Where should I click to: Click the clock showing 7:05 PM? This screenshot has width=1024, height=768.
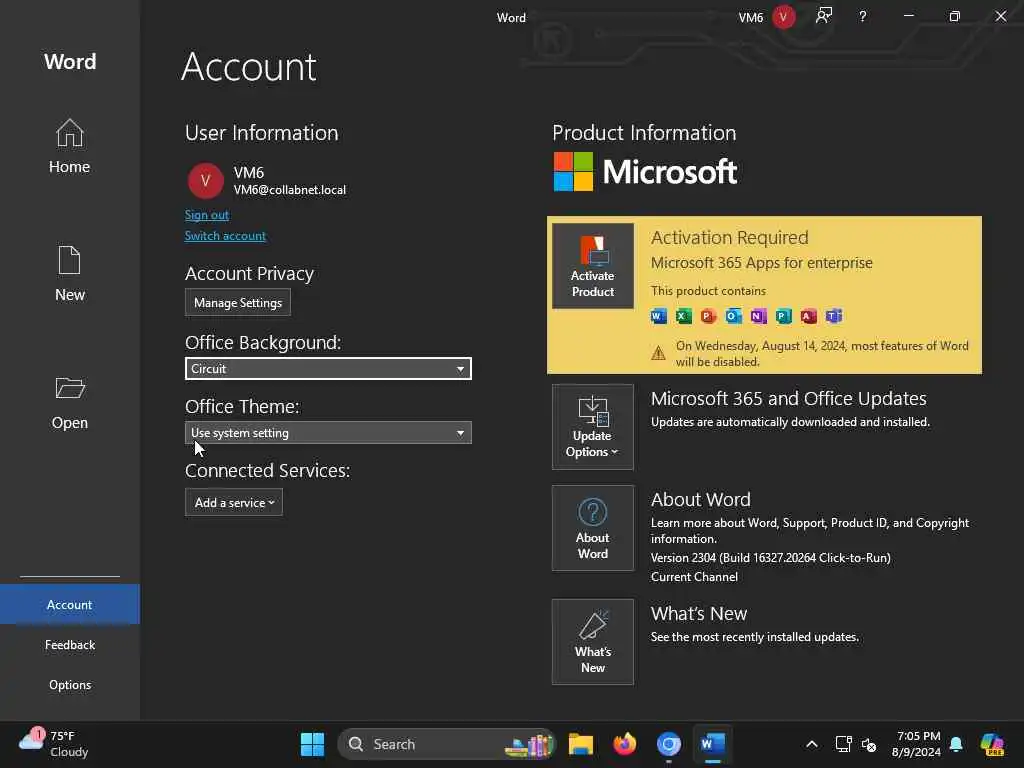click(x=918, y=736)
